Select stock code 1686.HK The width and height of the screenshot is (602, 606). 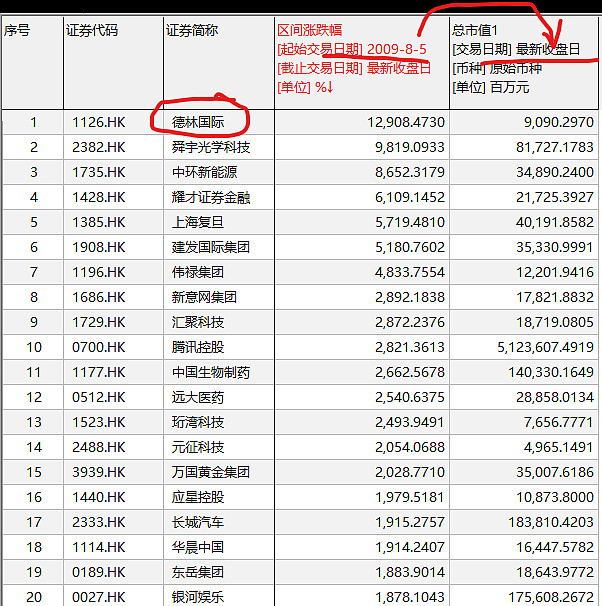[99, 297]
